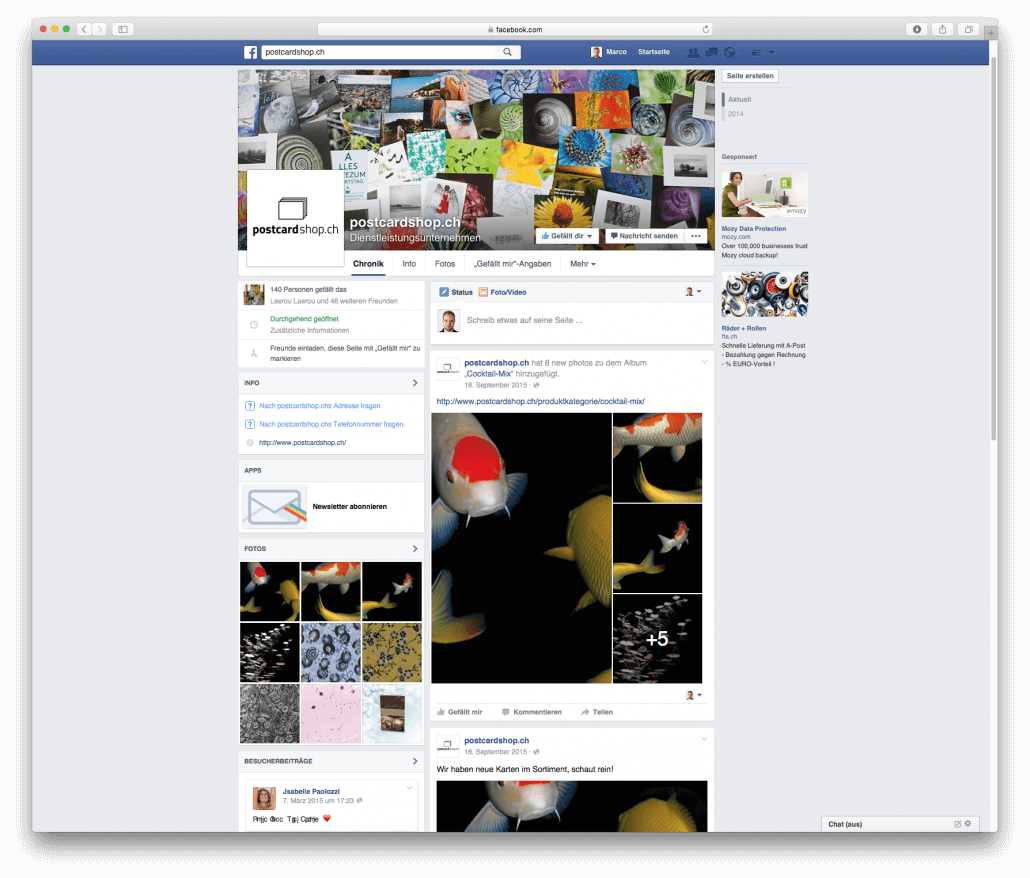Open the liking-as selector below post photos

(694, 695)
